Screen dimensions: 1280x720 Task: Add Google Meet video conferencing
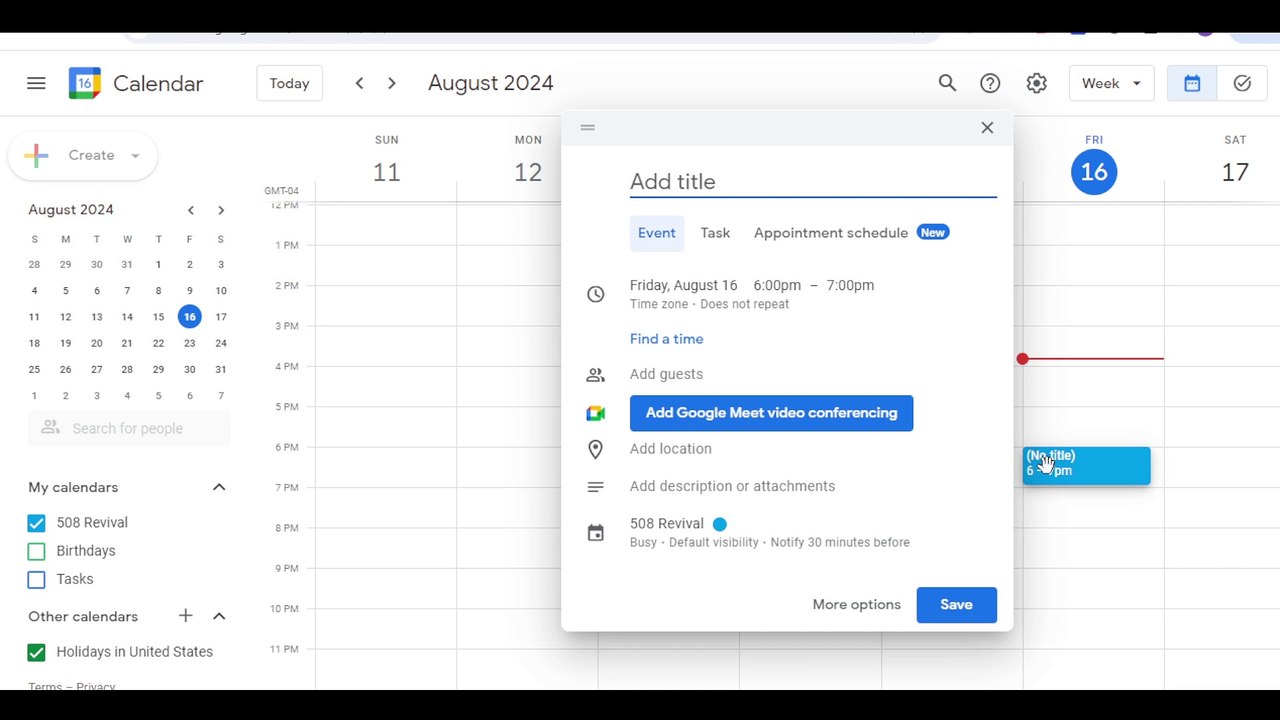tap(771, 413)
